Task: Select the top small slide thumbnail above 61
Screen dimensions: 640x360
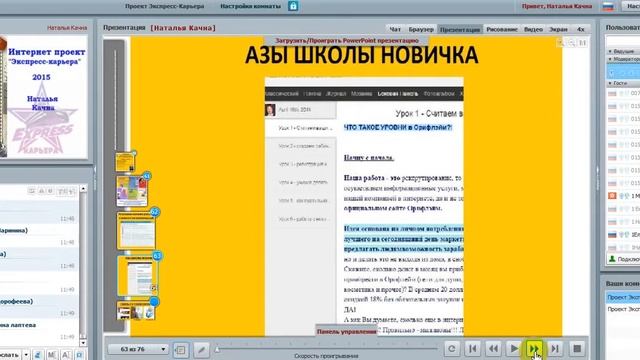Action: pyautogui.click(x=125, y=162)
